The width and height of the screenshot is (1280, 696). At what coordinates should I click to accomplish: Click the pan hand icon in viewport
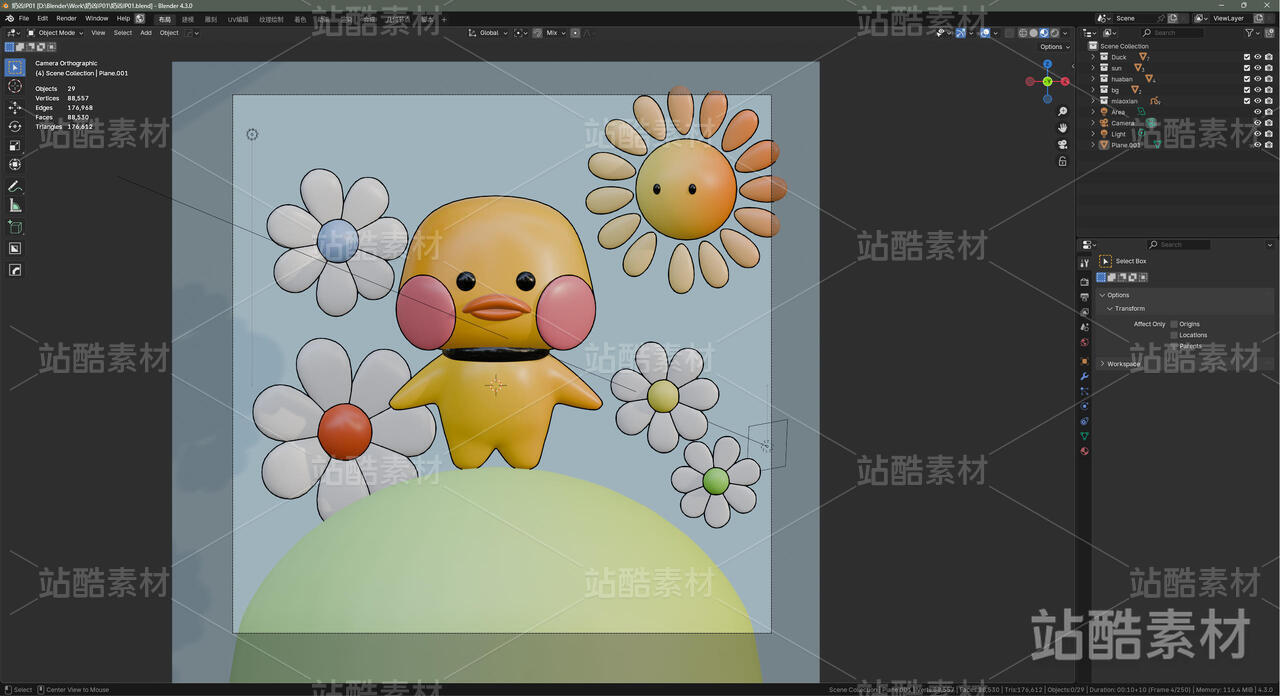click(1063, 128)
